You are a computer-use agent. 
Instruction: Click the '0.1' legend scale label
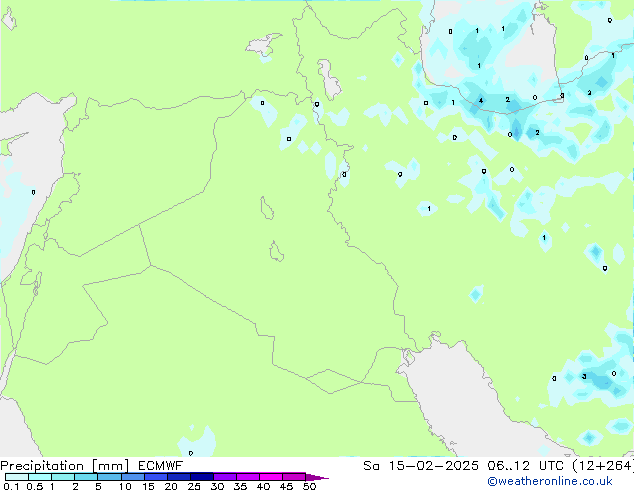11,486
